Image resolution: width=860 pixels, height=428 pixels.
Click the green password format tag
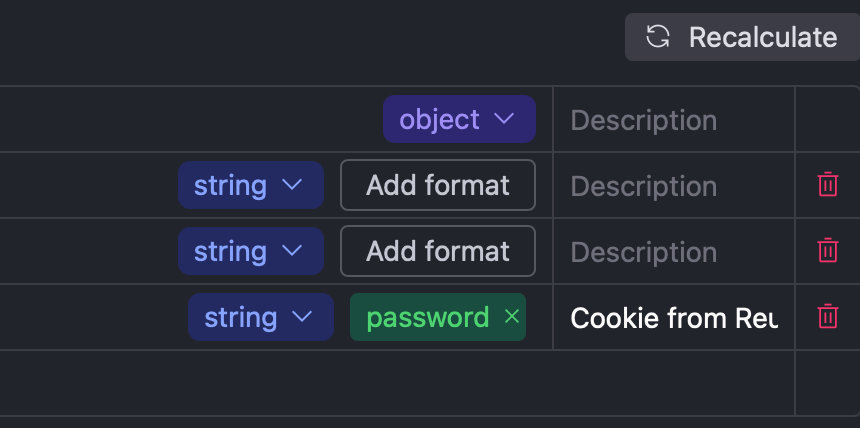427,318
